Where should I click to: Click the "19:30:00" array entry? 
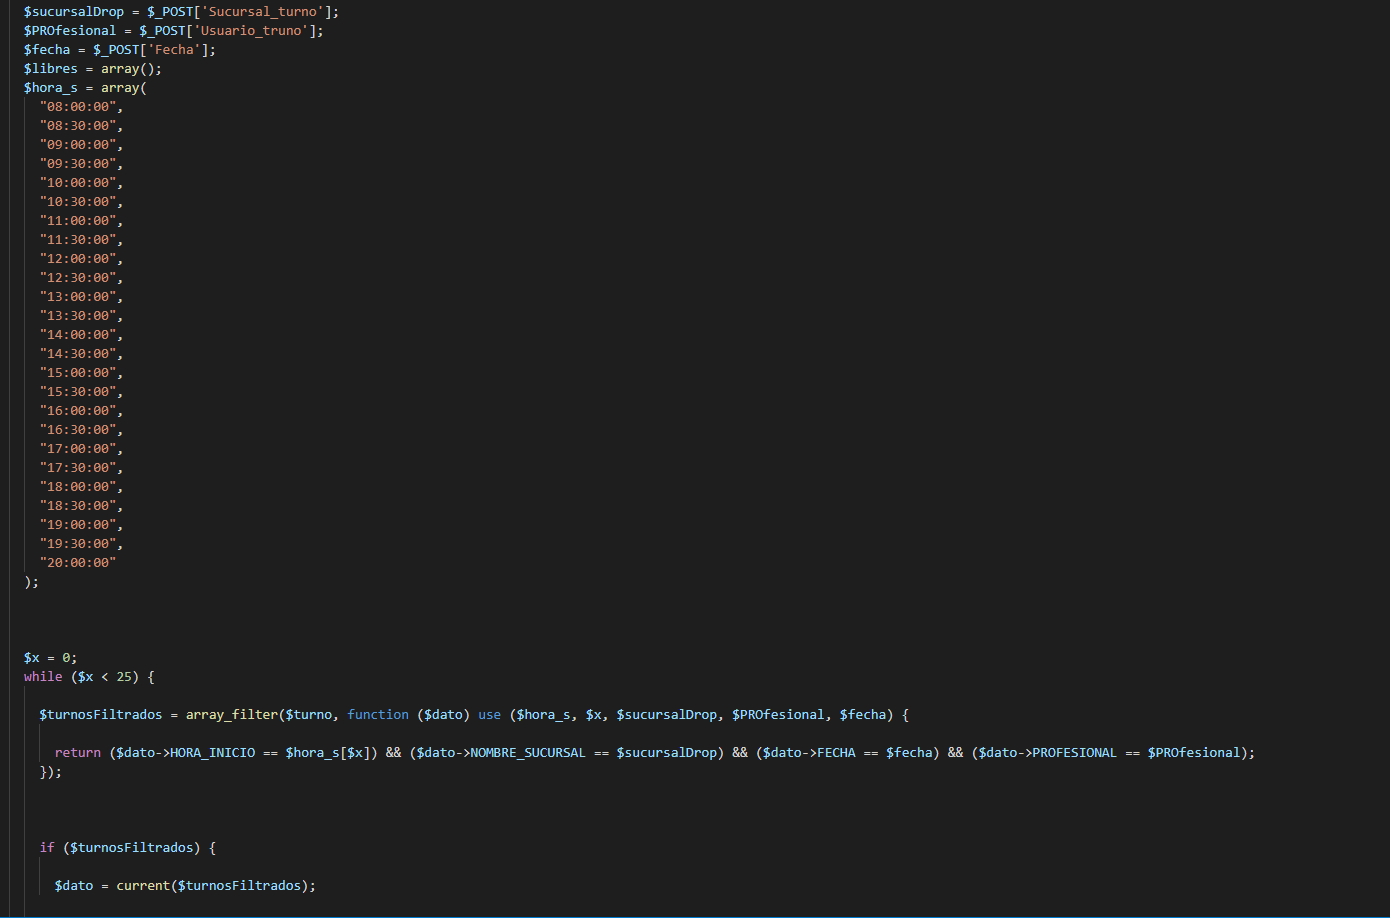pyautogui.click(x=78, y=544)
